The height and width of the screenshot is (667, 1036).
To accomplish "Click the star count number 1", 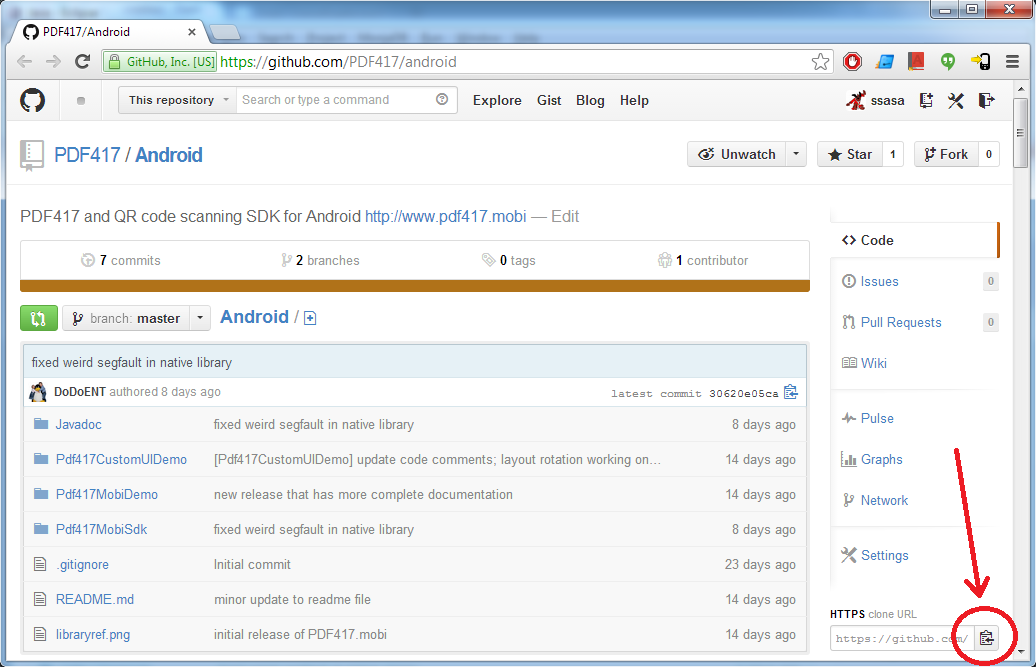I will (x=893, y=154).
